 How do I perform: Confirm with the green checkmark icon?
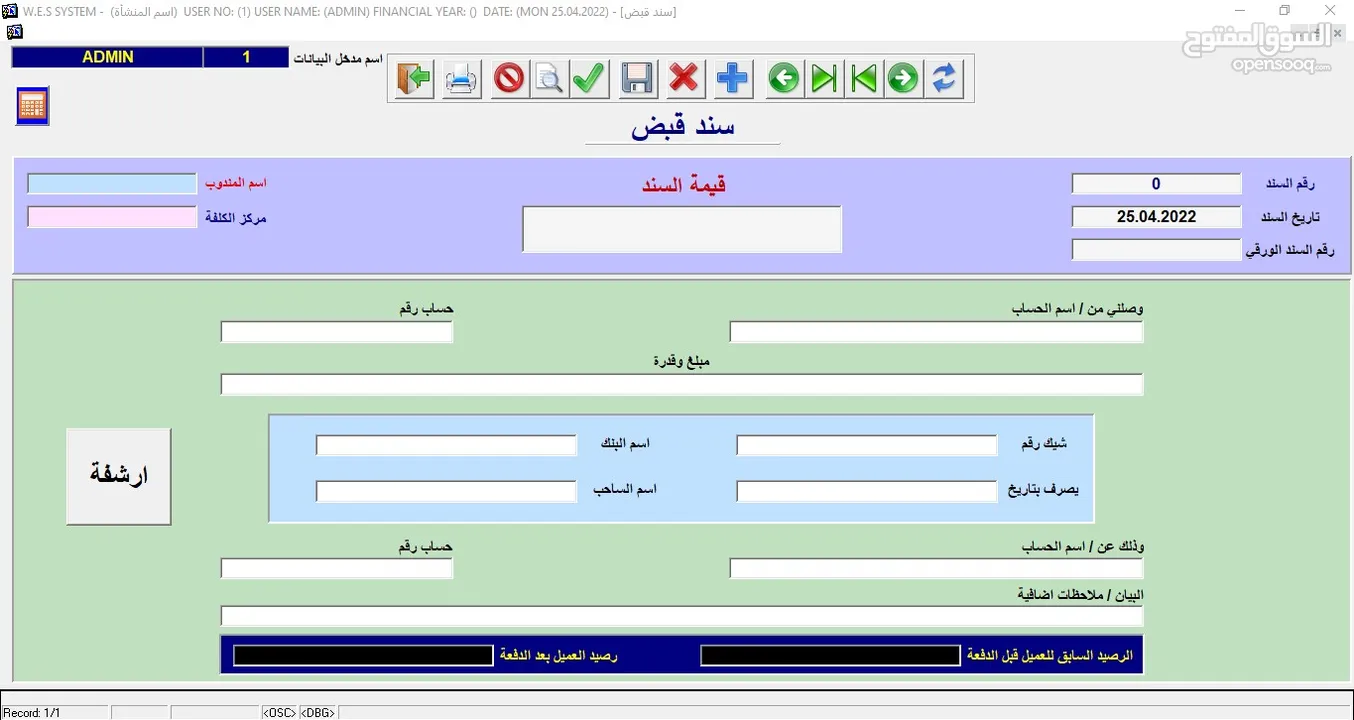pos(589,78)
